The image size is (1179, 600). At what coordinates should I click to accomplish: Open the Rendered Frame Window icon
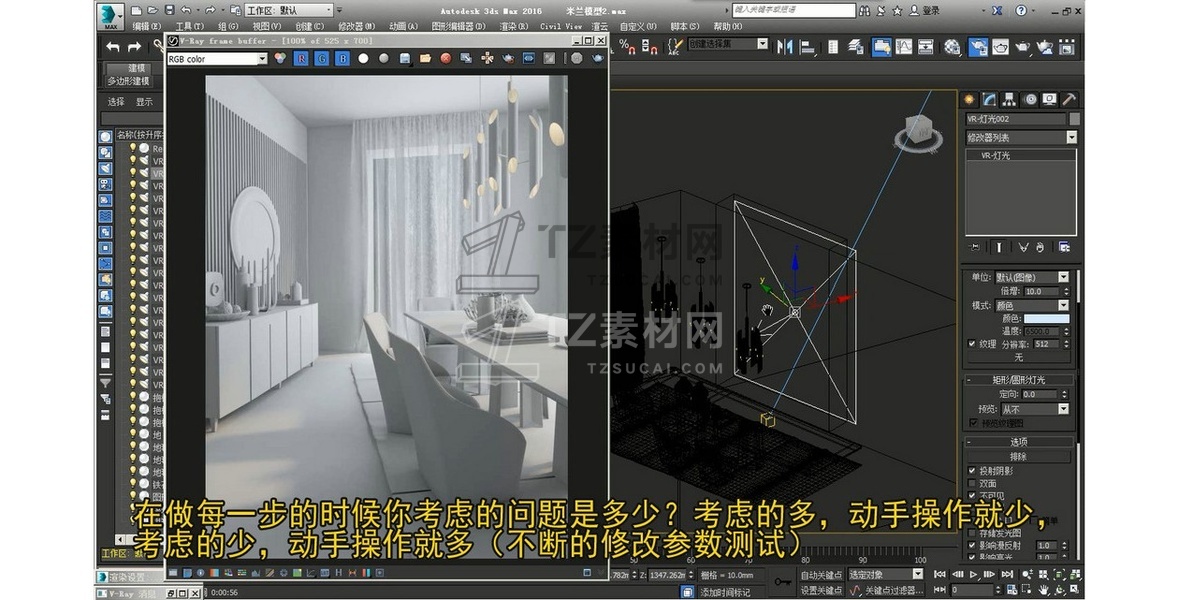tap(1001, 47)
